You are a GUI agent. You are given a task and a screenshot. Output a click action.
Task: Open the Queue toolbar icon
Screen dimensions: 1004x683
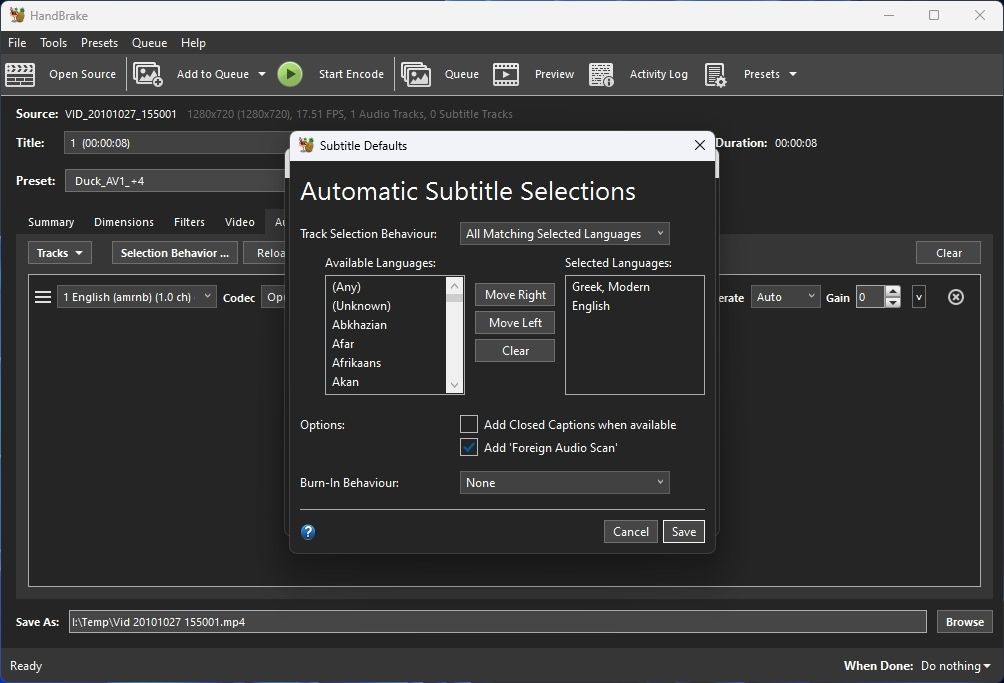[x=417, y=74]
